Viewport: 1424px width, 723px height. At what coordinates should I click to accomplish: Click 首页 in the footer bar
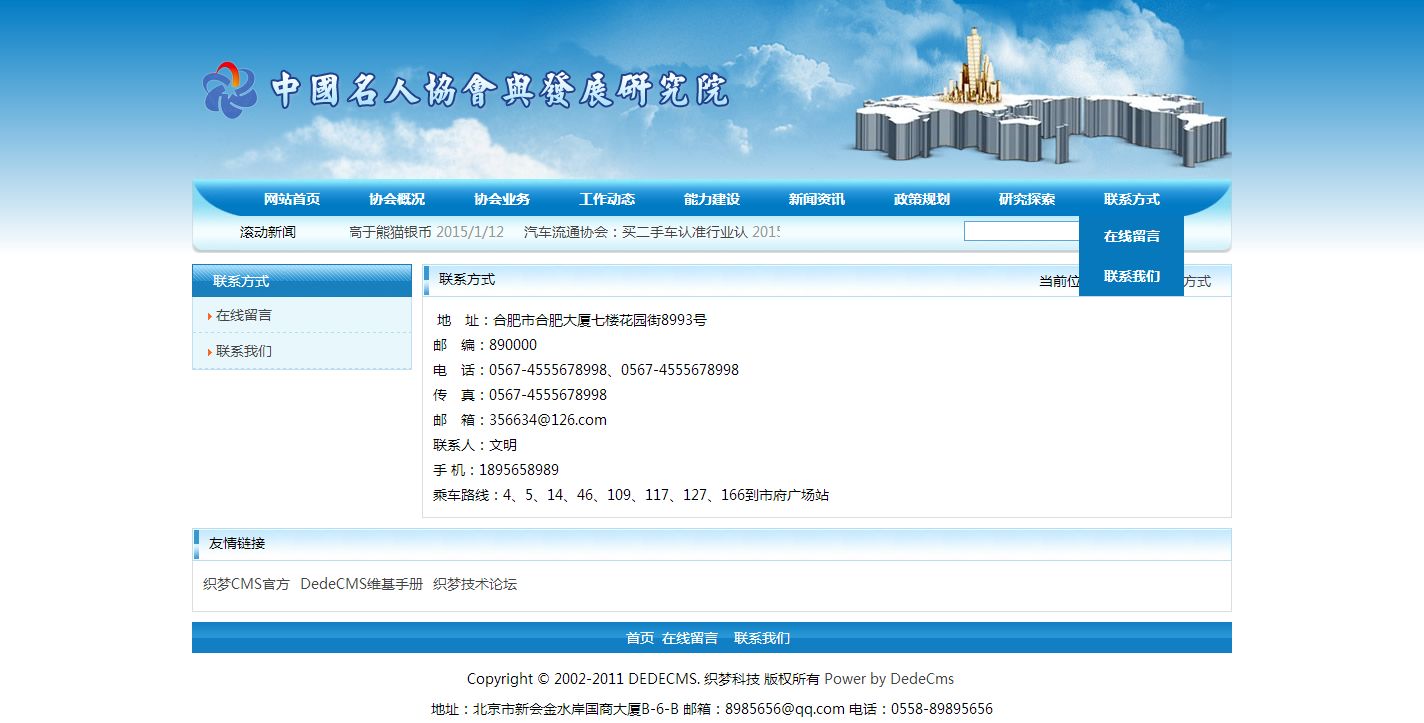point(640,638)
